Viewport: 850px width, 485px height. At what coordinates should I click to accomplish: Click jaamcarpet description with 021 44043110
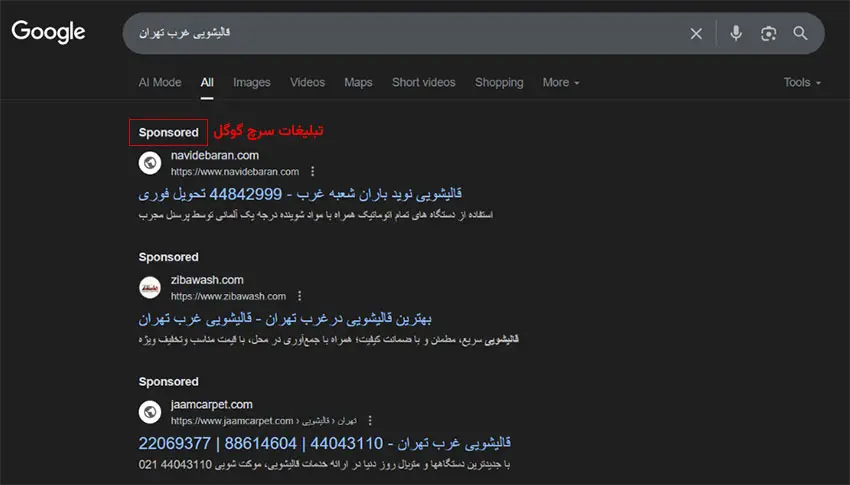324,464
